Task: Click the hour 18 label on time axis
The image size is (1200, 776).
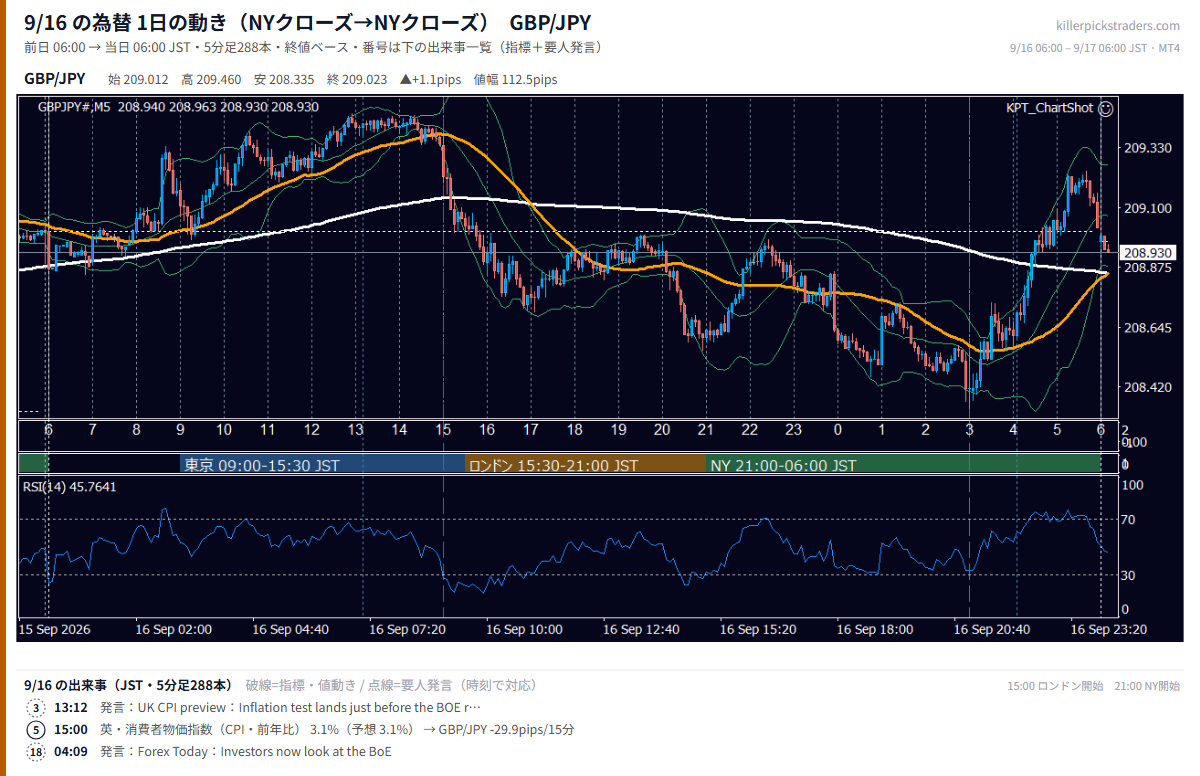Action: click(x=575, y=429)
